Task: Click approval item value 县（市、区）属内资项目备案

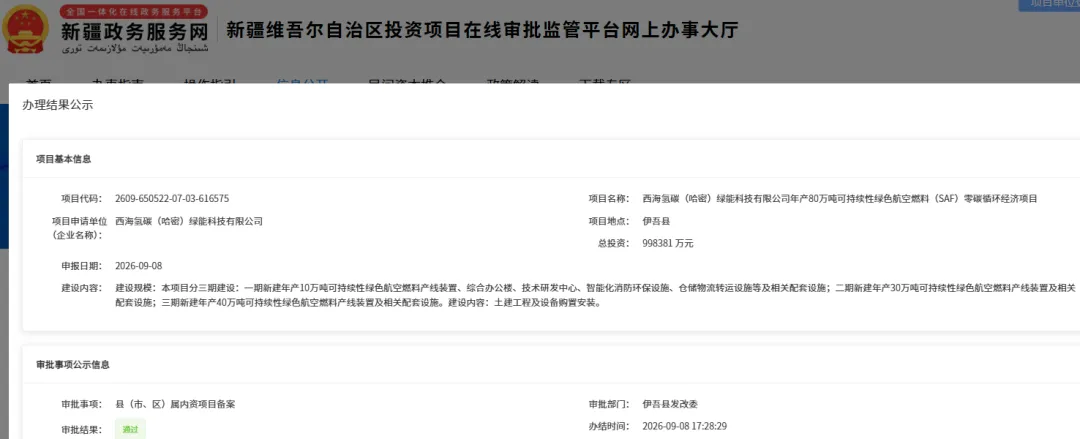Action: coord(176,404)
